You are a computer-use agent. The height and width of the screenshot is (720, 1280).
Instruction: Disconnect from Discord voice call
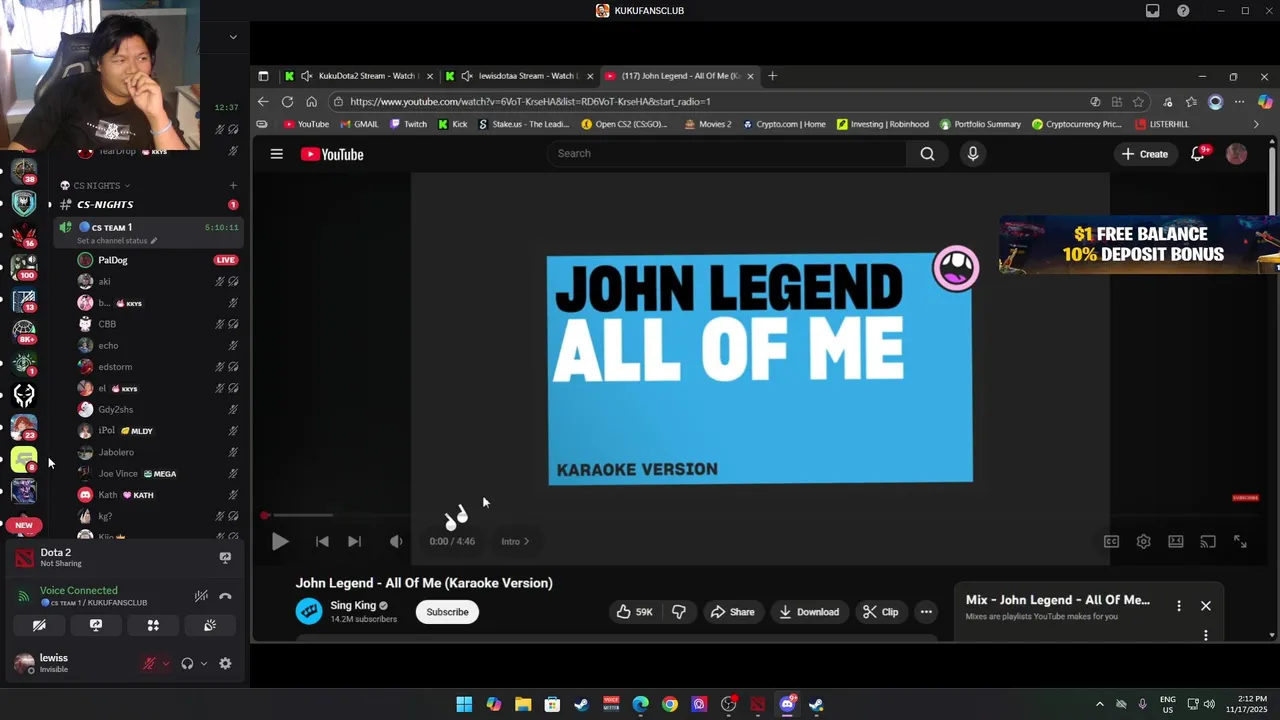225,596
